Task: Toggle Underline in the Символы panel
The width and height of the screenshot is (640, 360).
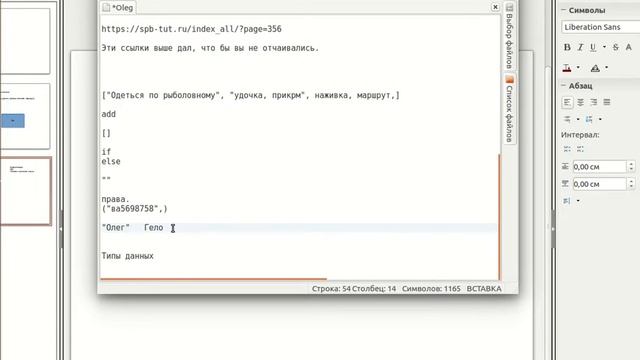Action: [x=593, y=47]
